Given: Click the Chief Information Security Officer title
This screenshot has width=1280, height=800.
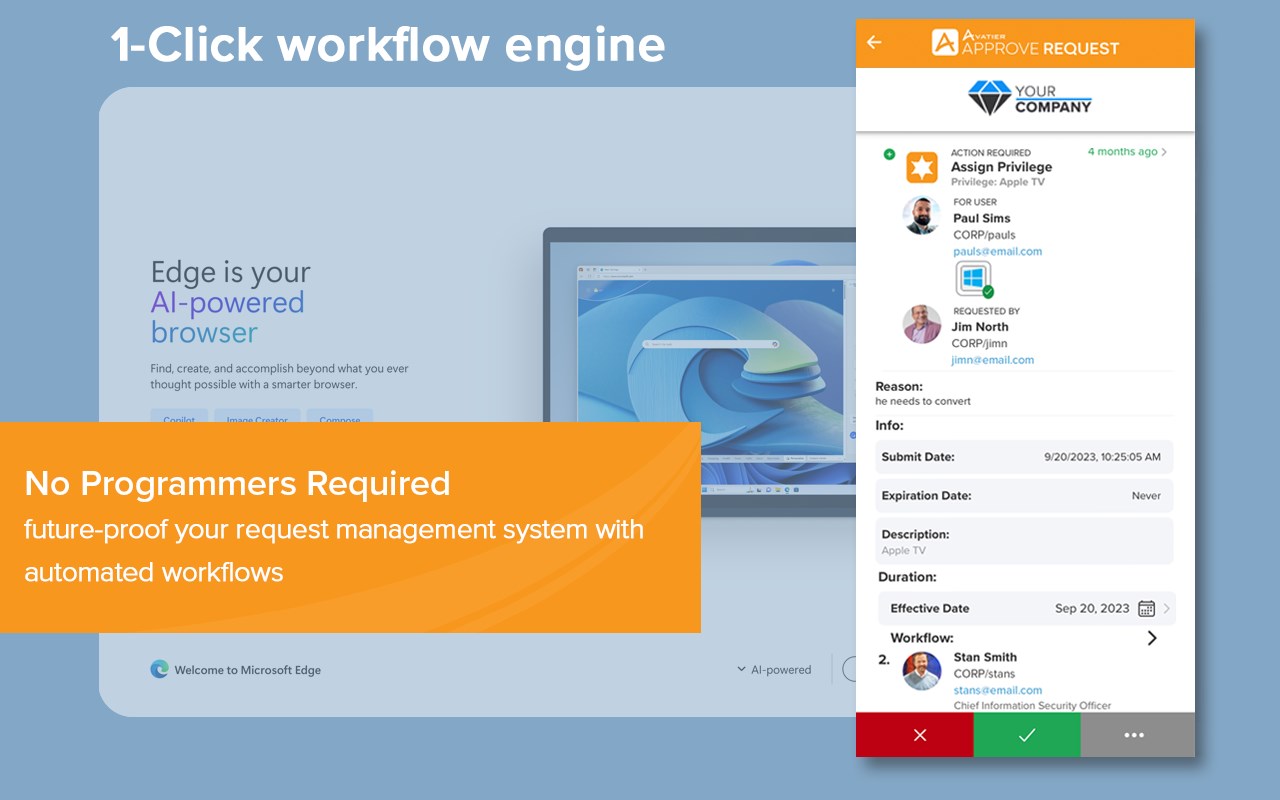Looking at the screenshot, I should pos(1032,705).
